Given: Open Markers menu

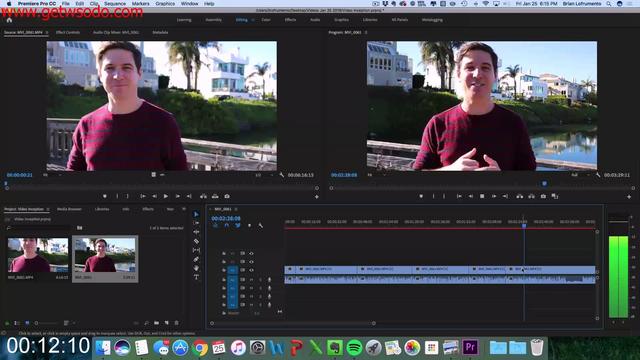Looking at the screenshot, I should [140, 3].
